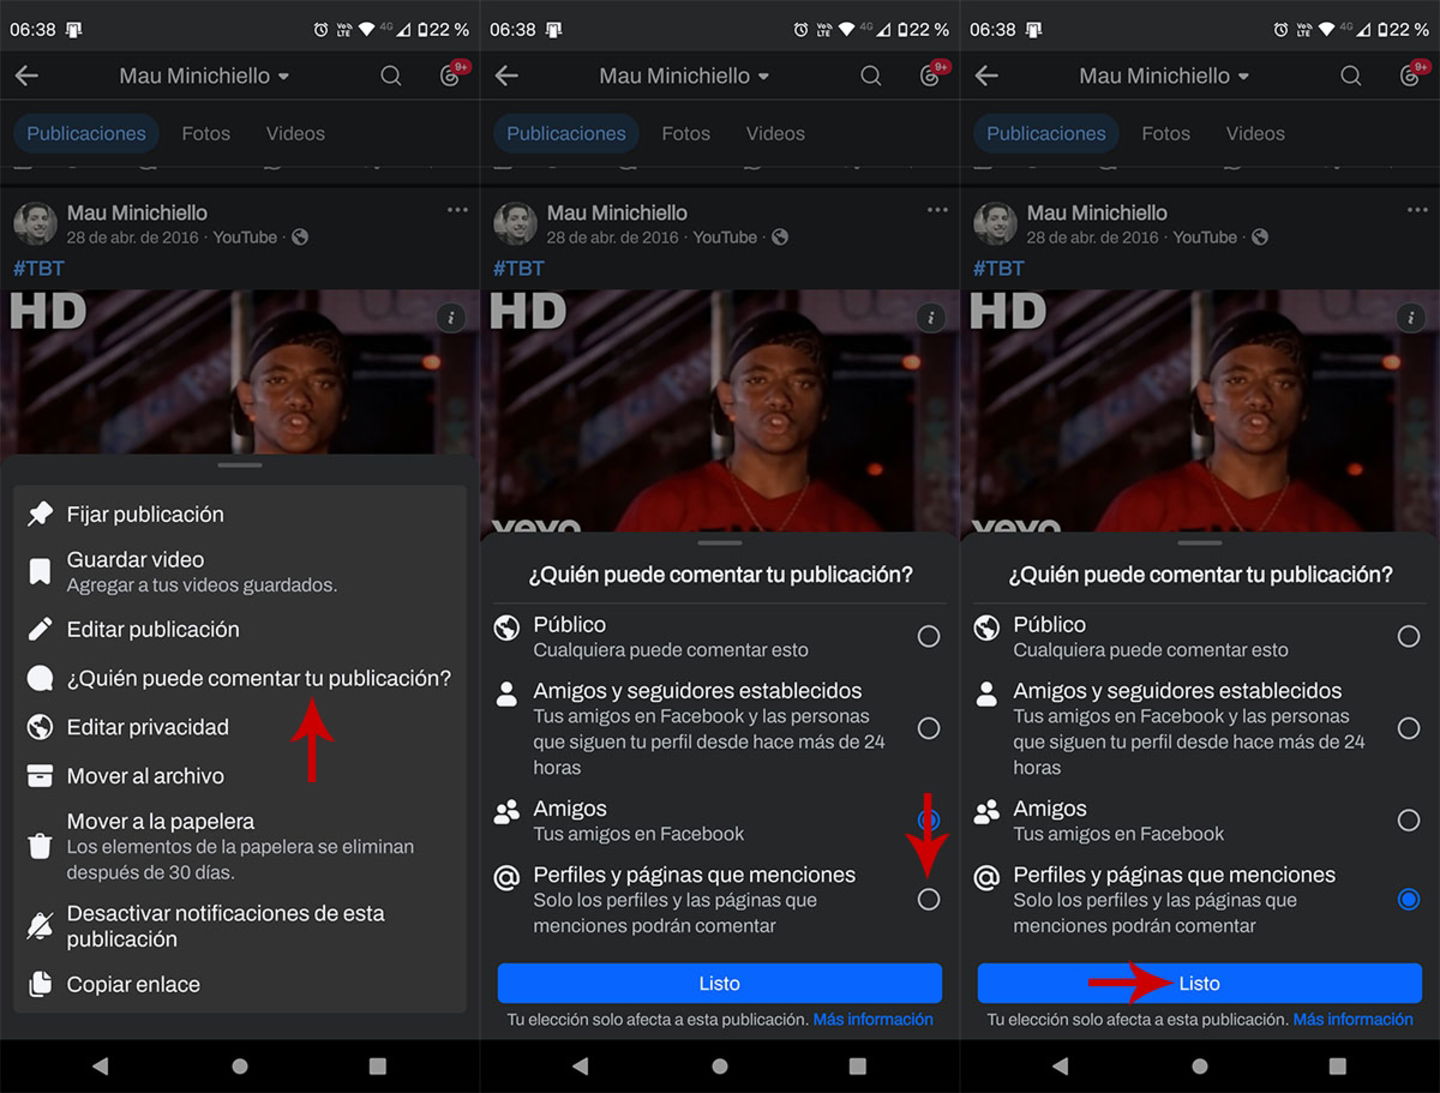Select ¿Quién puede comentar tu publicación? menu entry
The width and height of the screenshot is (1440, 1093).
click(240, 678)
